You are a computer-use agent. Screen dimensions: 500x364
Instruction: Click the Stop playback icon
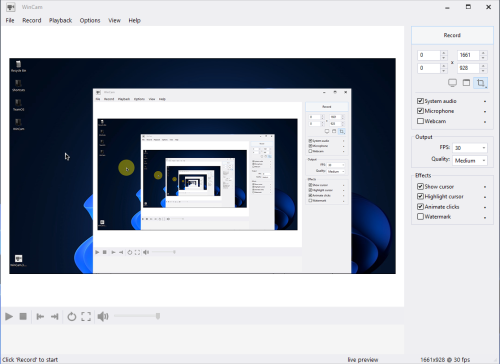pyautogui.click(x=23, y=316)
